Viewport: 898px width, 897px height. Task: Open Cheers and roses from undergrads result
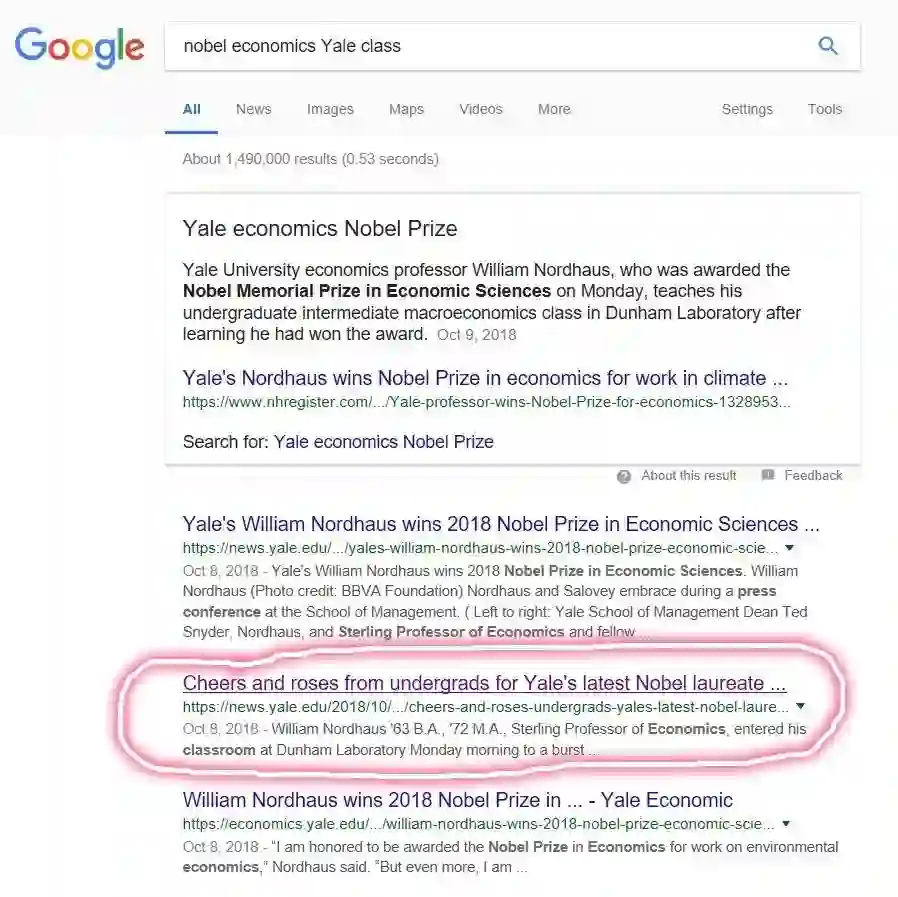pyautogui.click(x=484, y=684)
